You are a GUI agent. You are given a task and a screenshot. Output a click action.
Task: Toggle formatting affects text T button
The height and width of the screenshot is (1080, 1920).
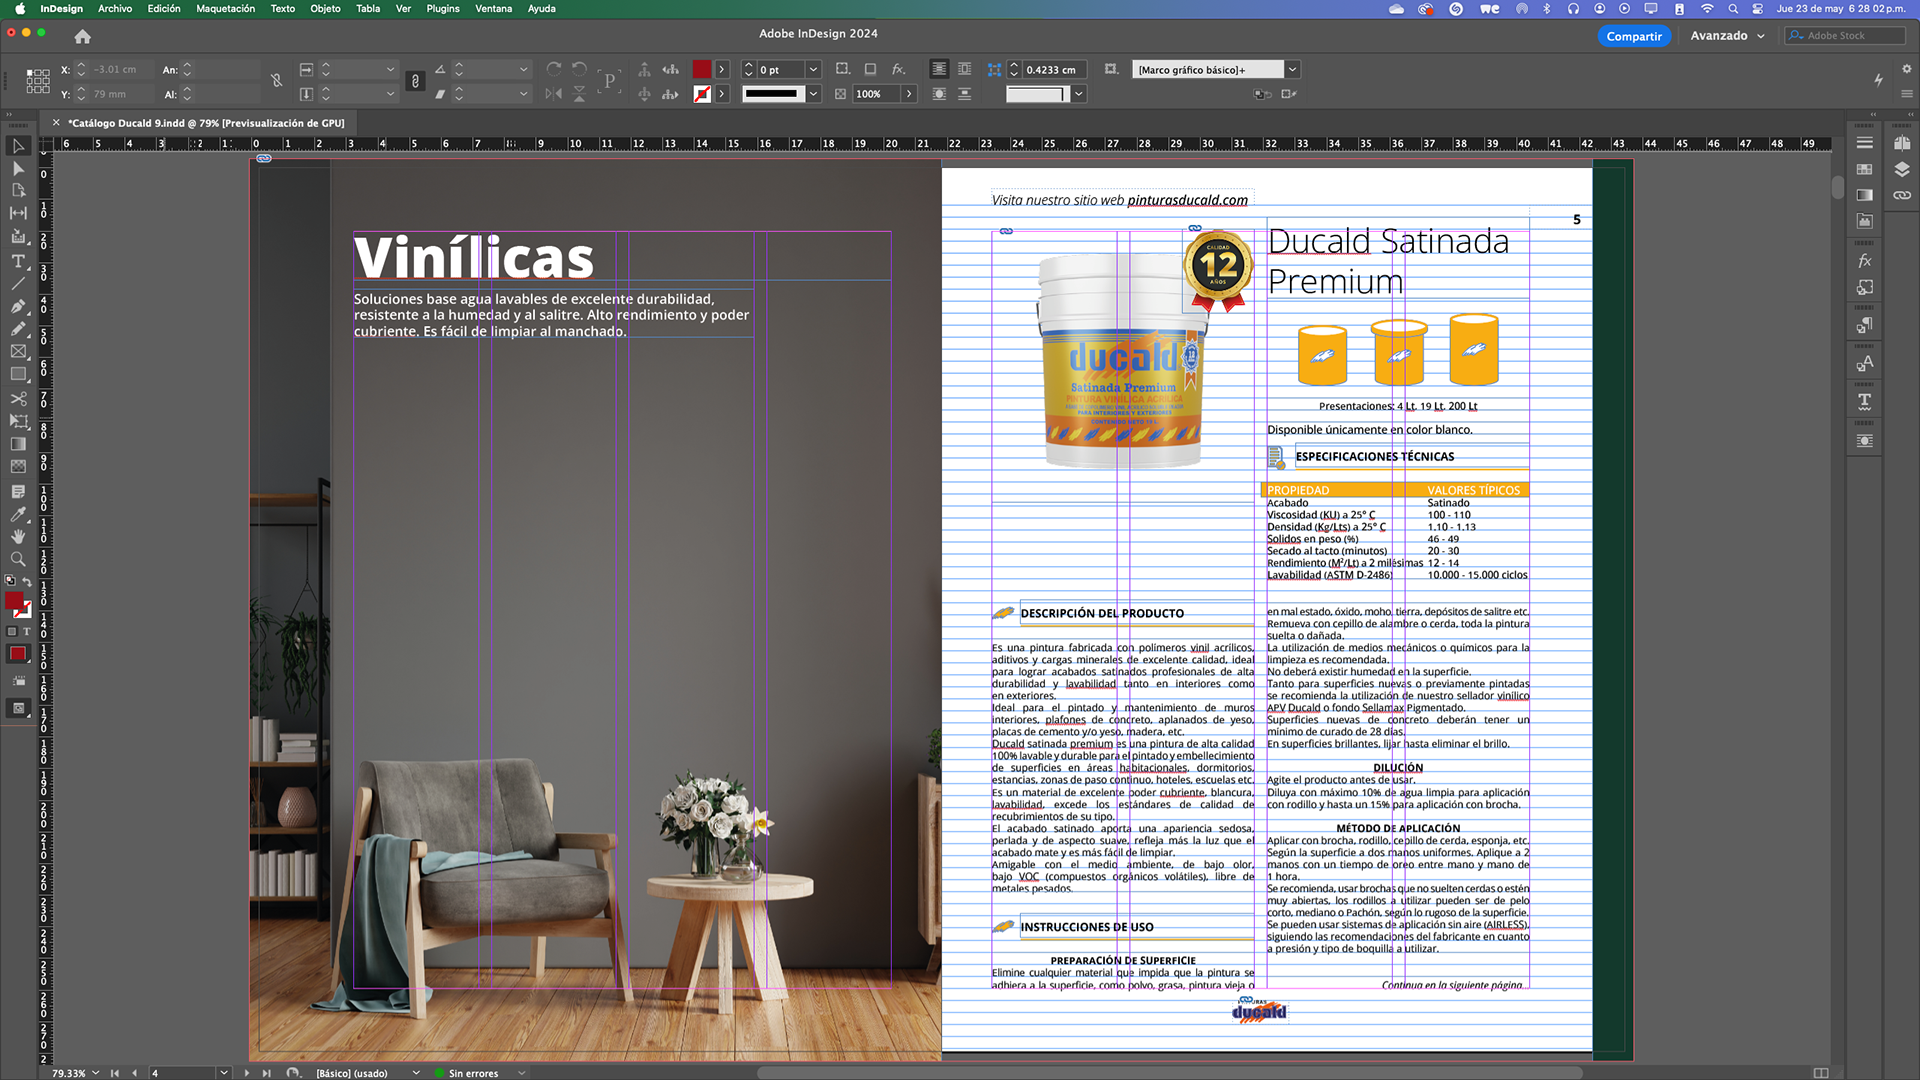27,631
